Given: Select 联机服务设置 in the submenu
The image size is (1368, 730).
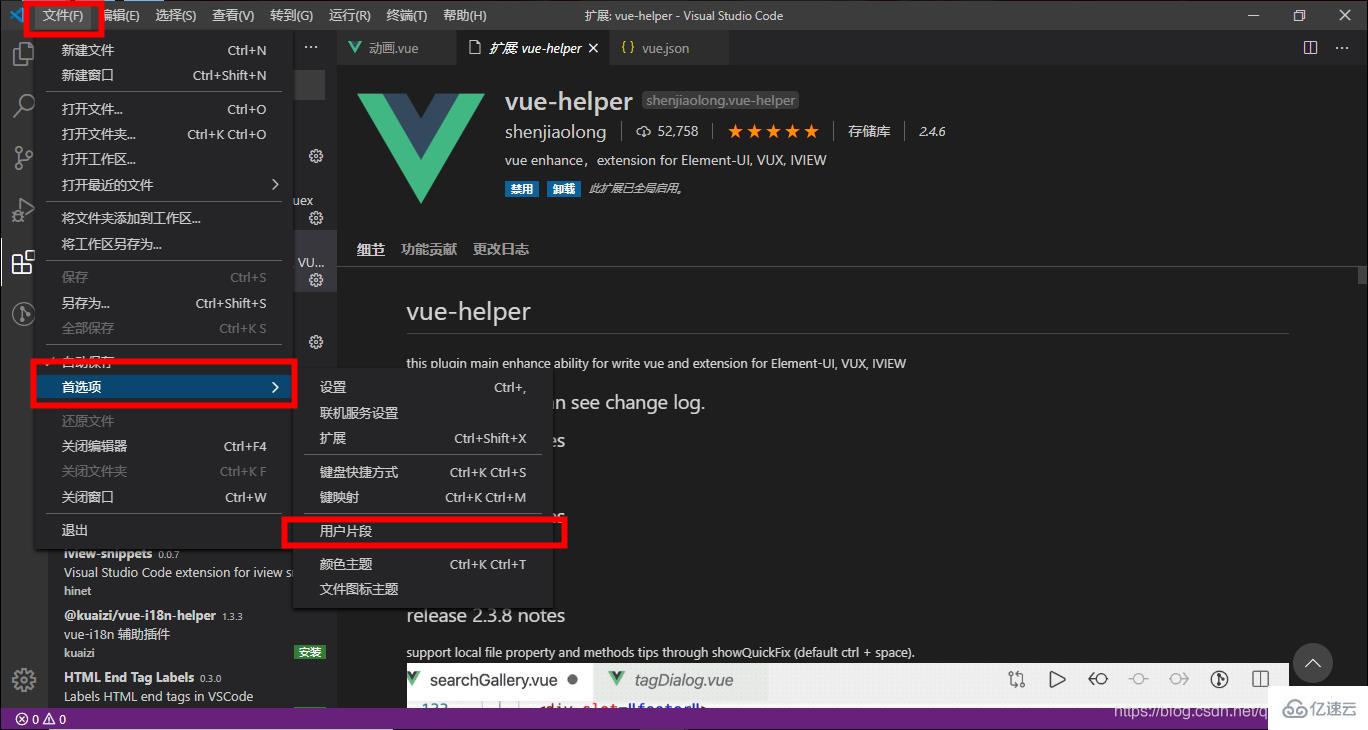Looking at the screenshot, I should pos(423,413).
